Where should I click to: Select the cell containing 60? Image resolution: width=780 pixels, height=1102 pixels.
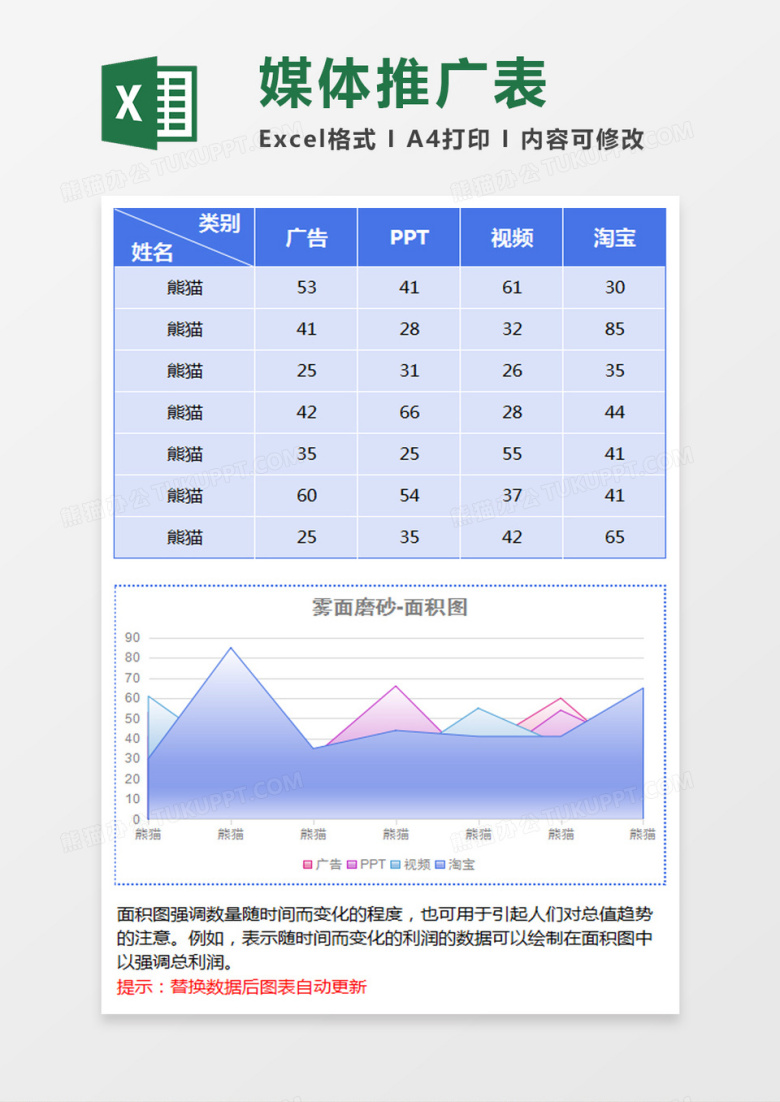[x=306, y=495]
